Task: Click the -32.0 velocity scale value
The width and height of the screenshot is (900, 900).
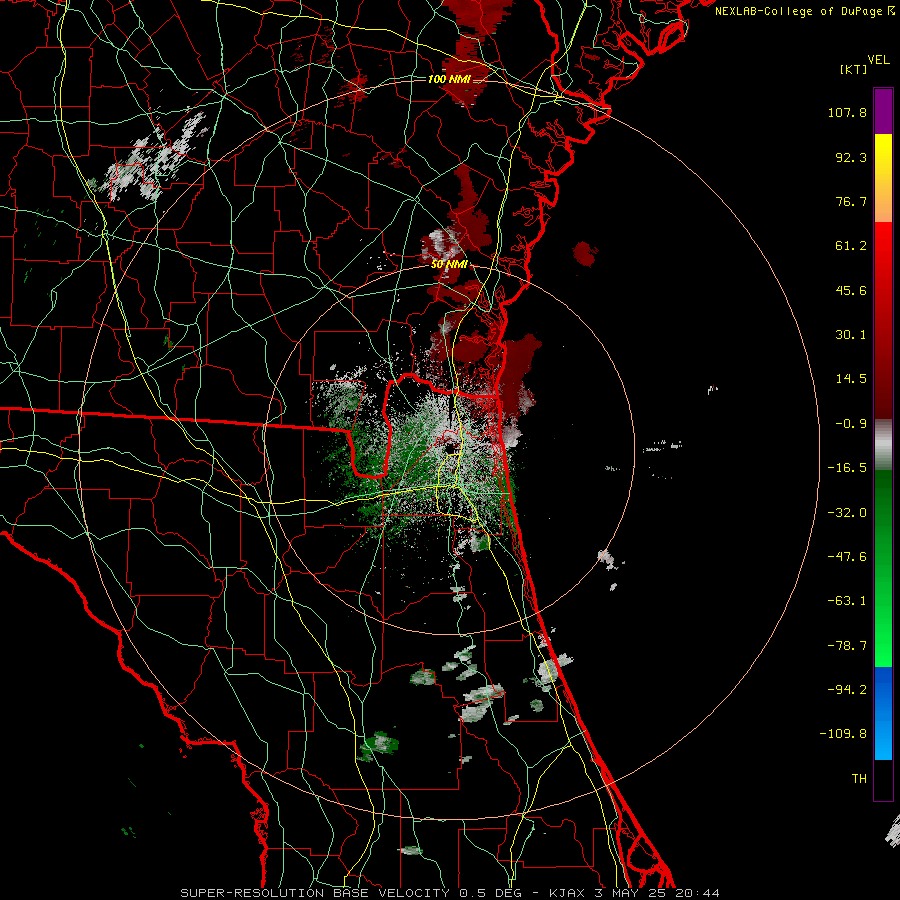Action: [847, 513]
